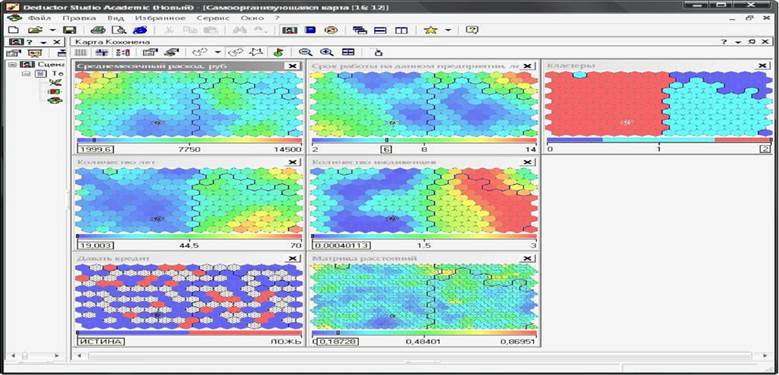Click the ИСТИНА value box under credit map
The height and width of the screenshot is (375, 779).
tap(101, 341)
